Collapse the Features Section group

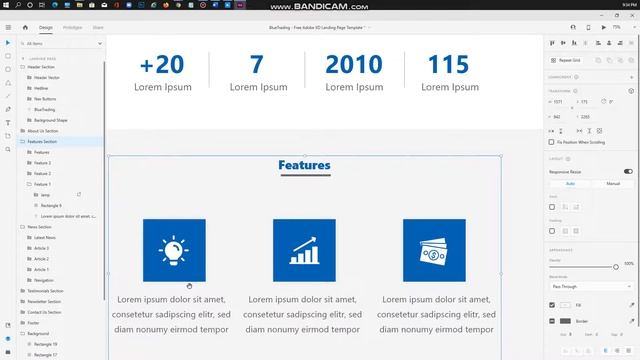23,142
